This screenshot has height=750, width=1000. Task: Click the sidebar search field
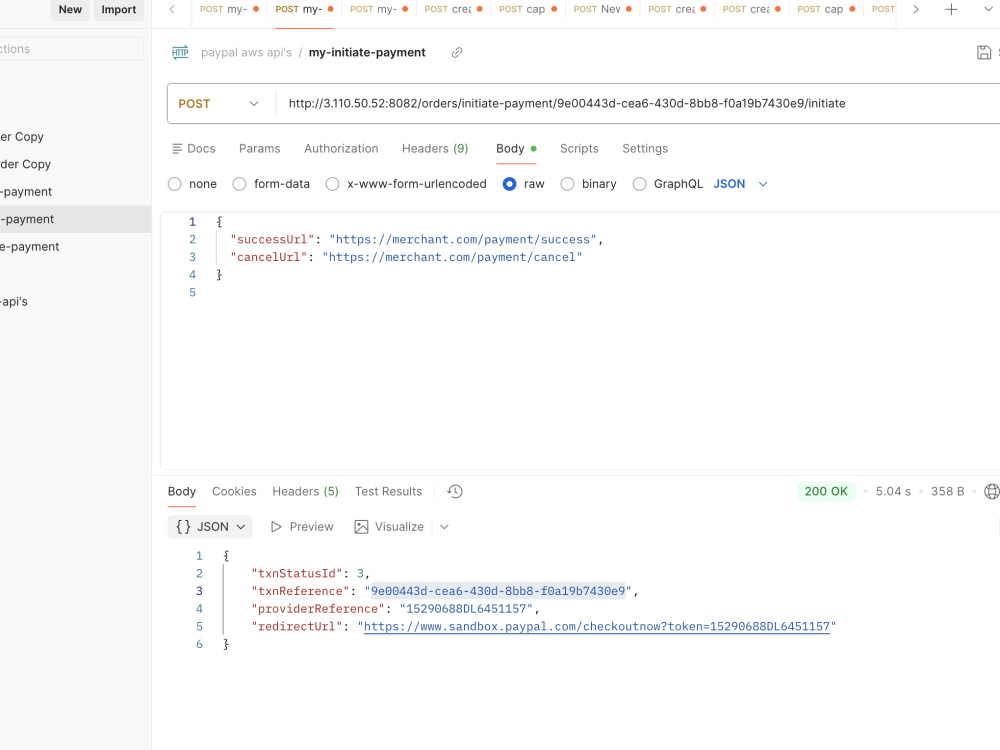[x=71, y=49]
